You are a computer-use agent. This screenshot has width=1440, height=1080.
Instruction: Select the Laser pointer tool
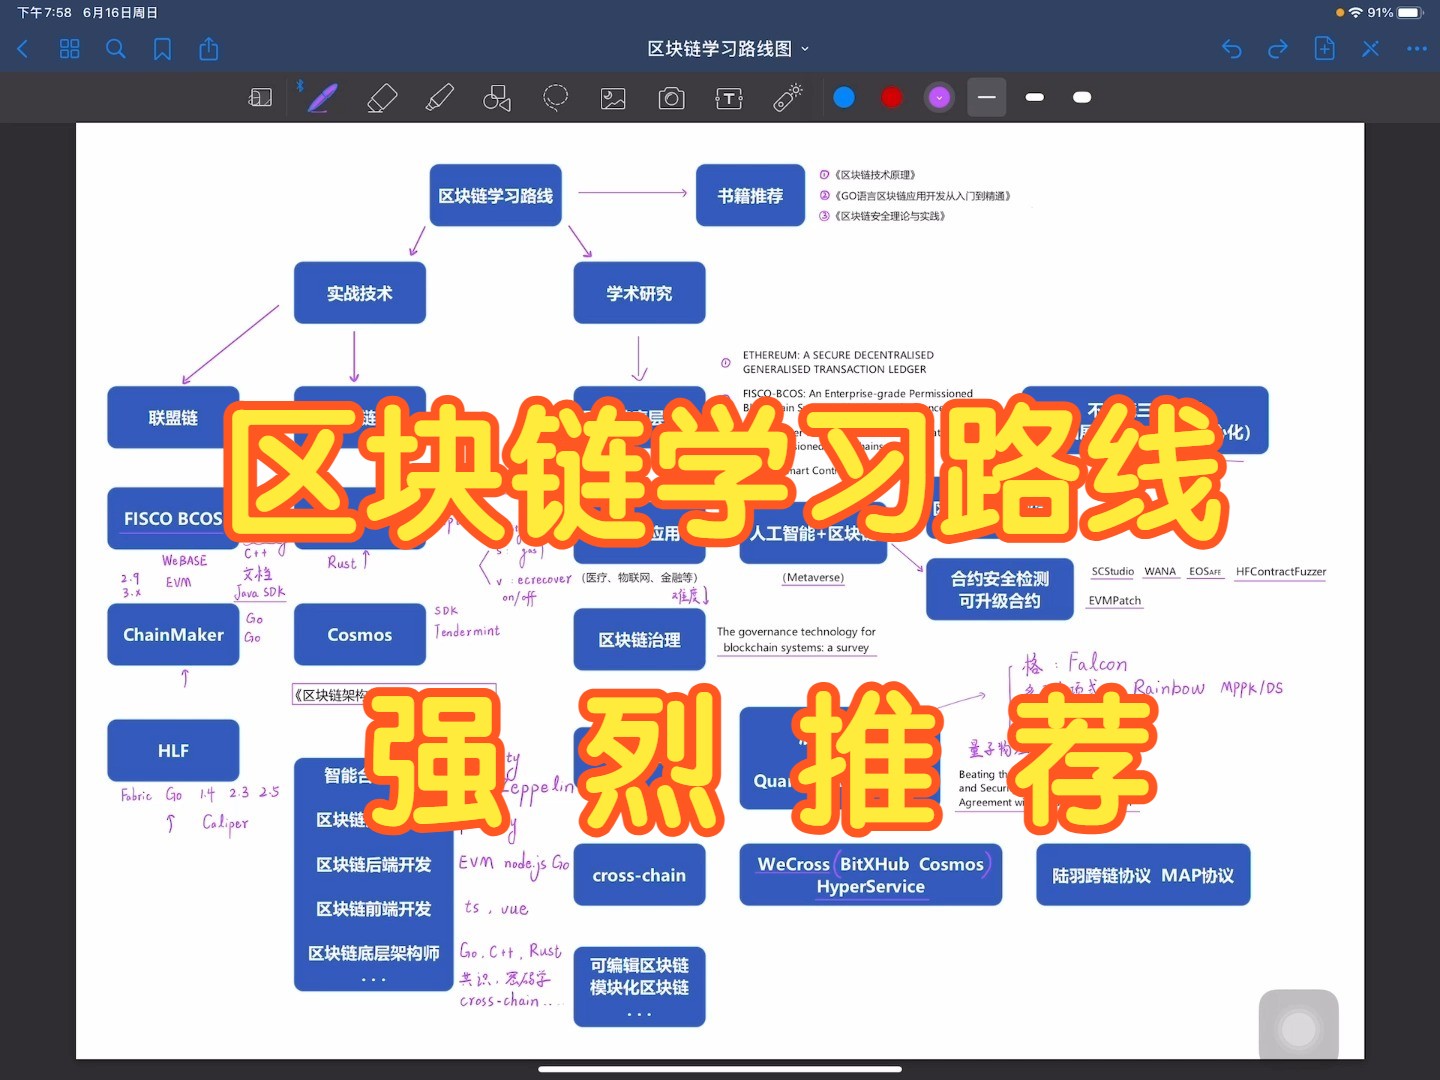788,97
